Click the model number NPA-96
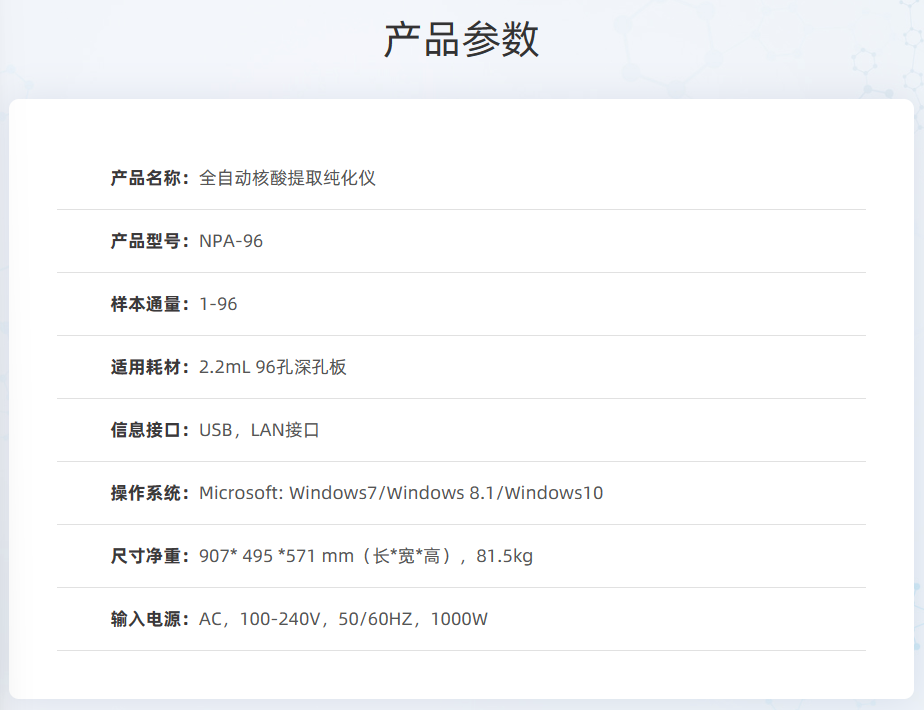 point(231,241)
